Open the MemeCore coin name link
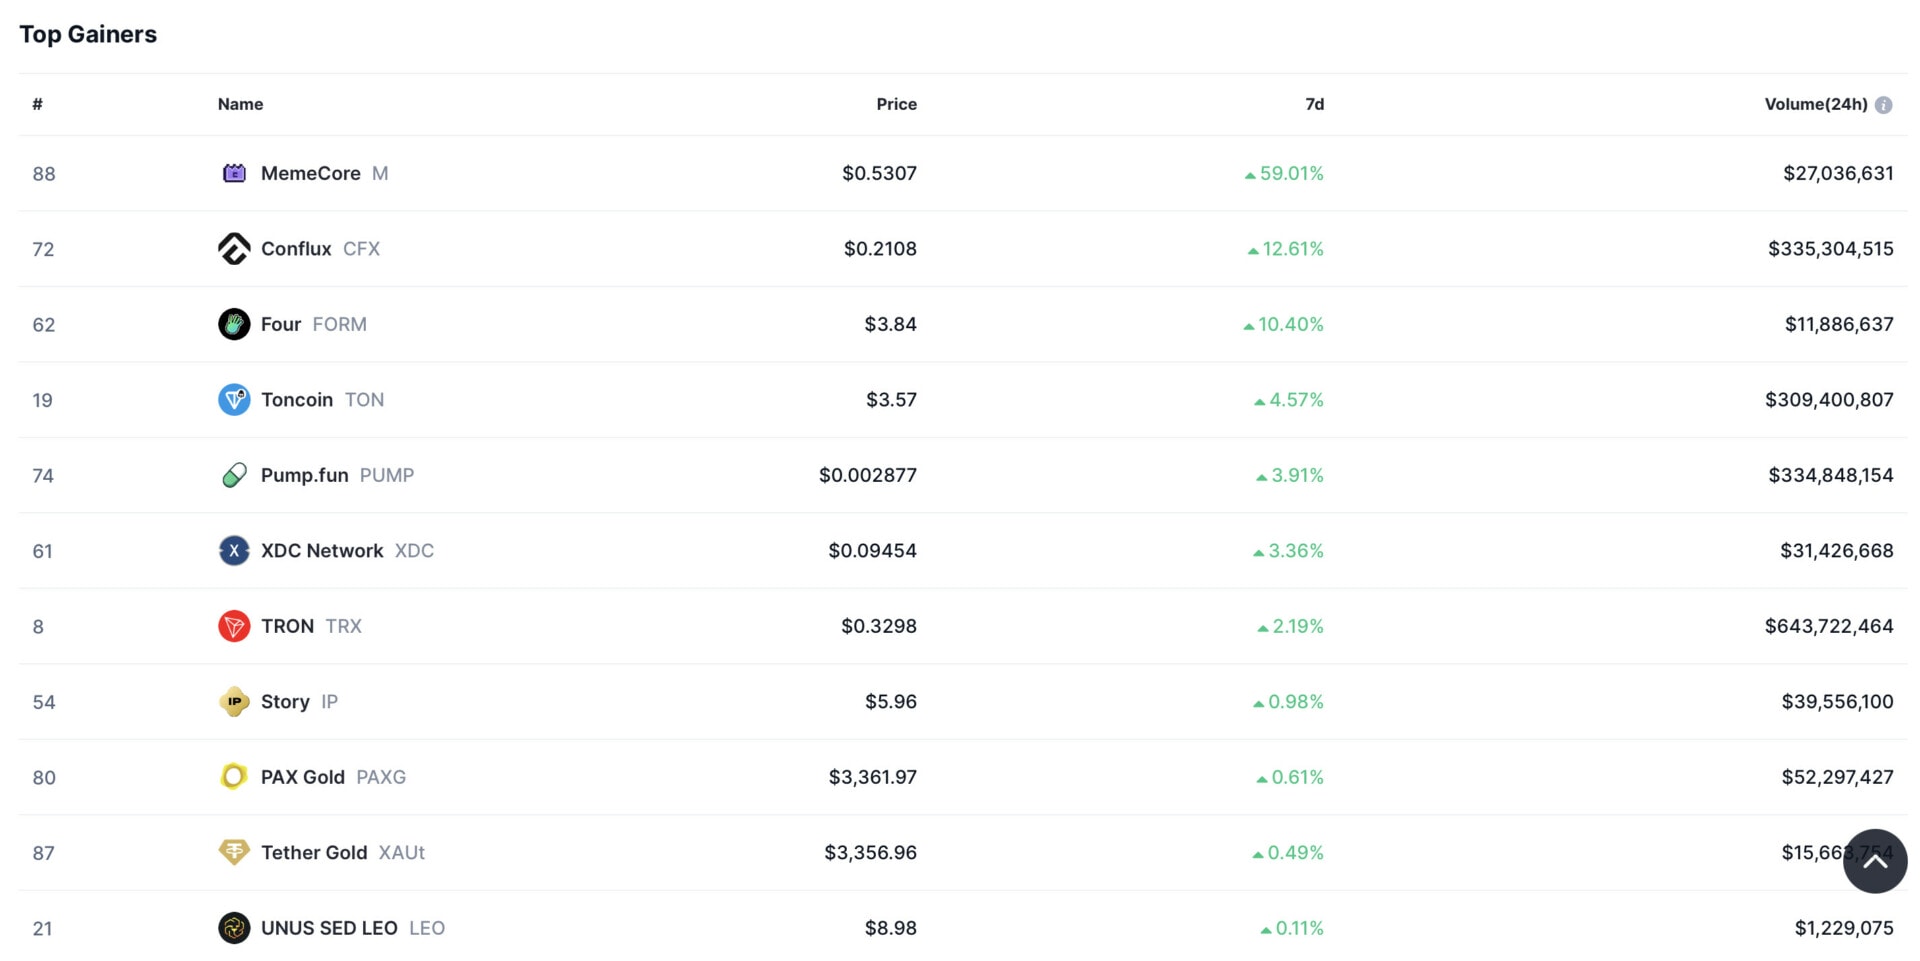Screen dimensions: 1920x961 click(310, 173)
